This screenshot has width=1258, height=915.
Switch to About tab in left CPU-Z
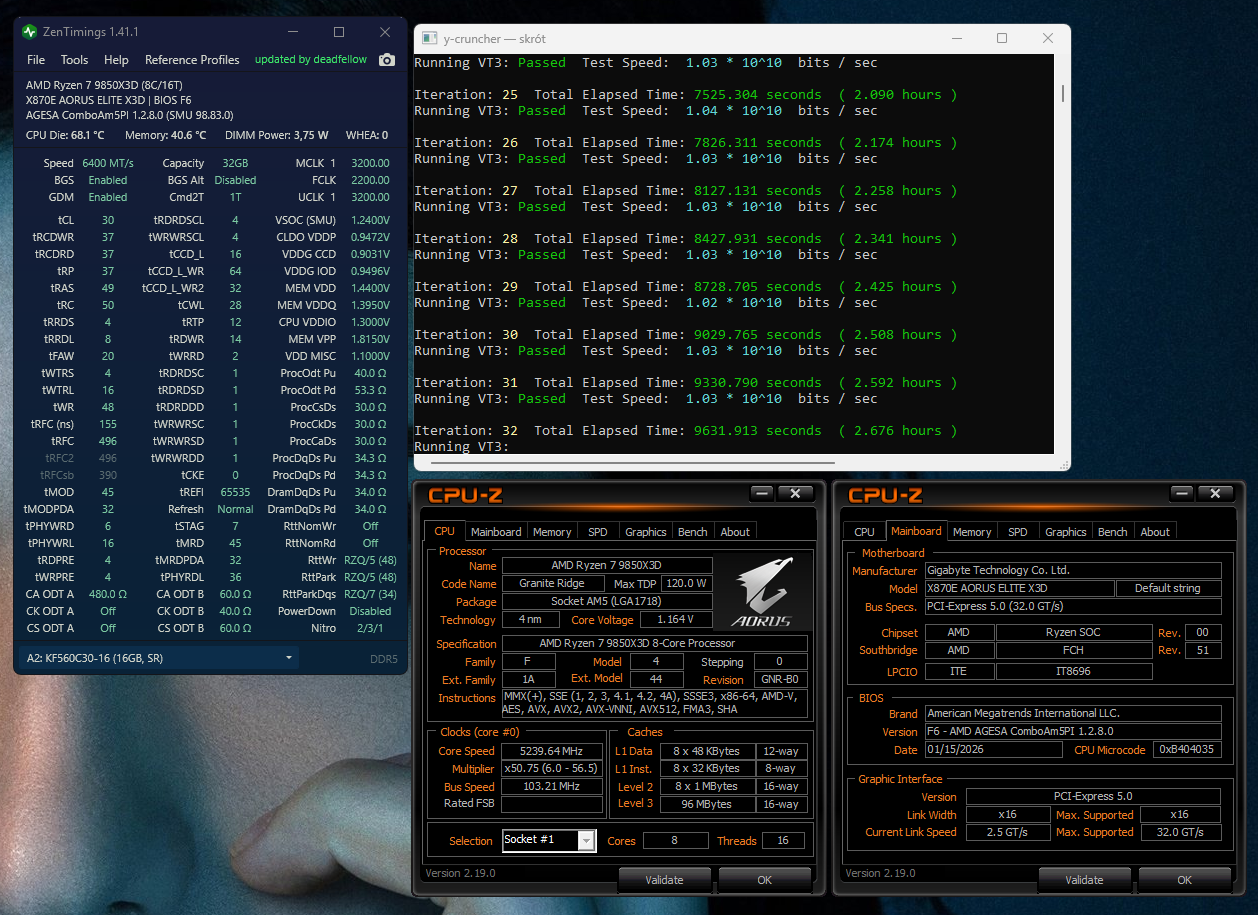coord(735,532)
